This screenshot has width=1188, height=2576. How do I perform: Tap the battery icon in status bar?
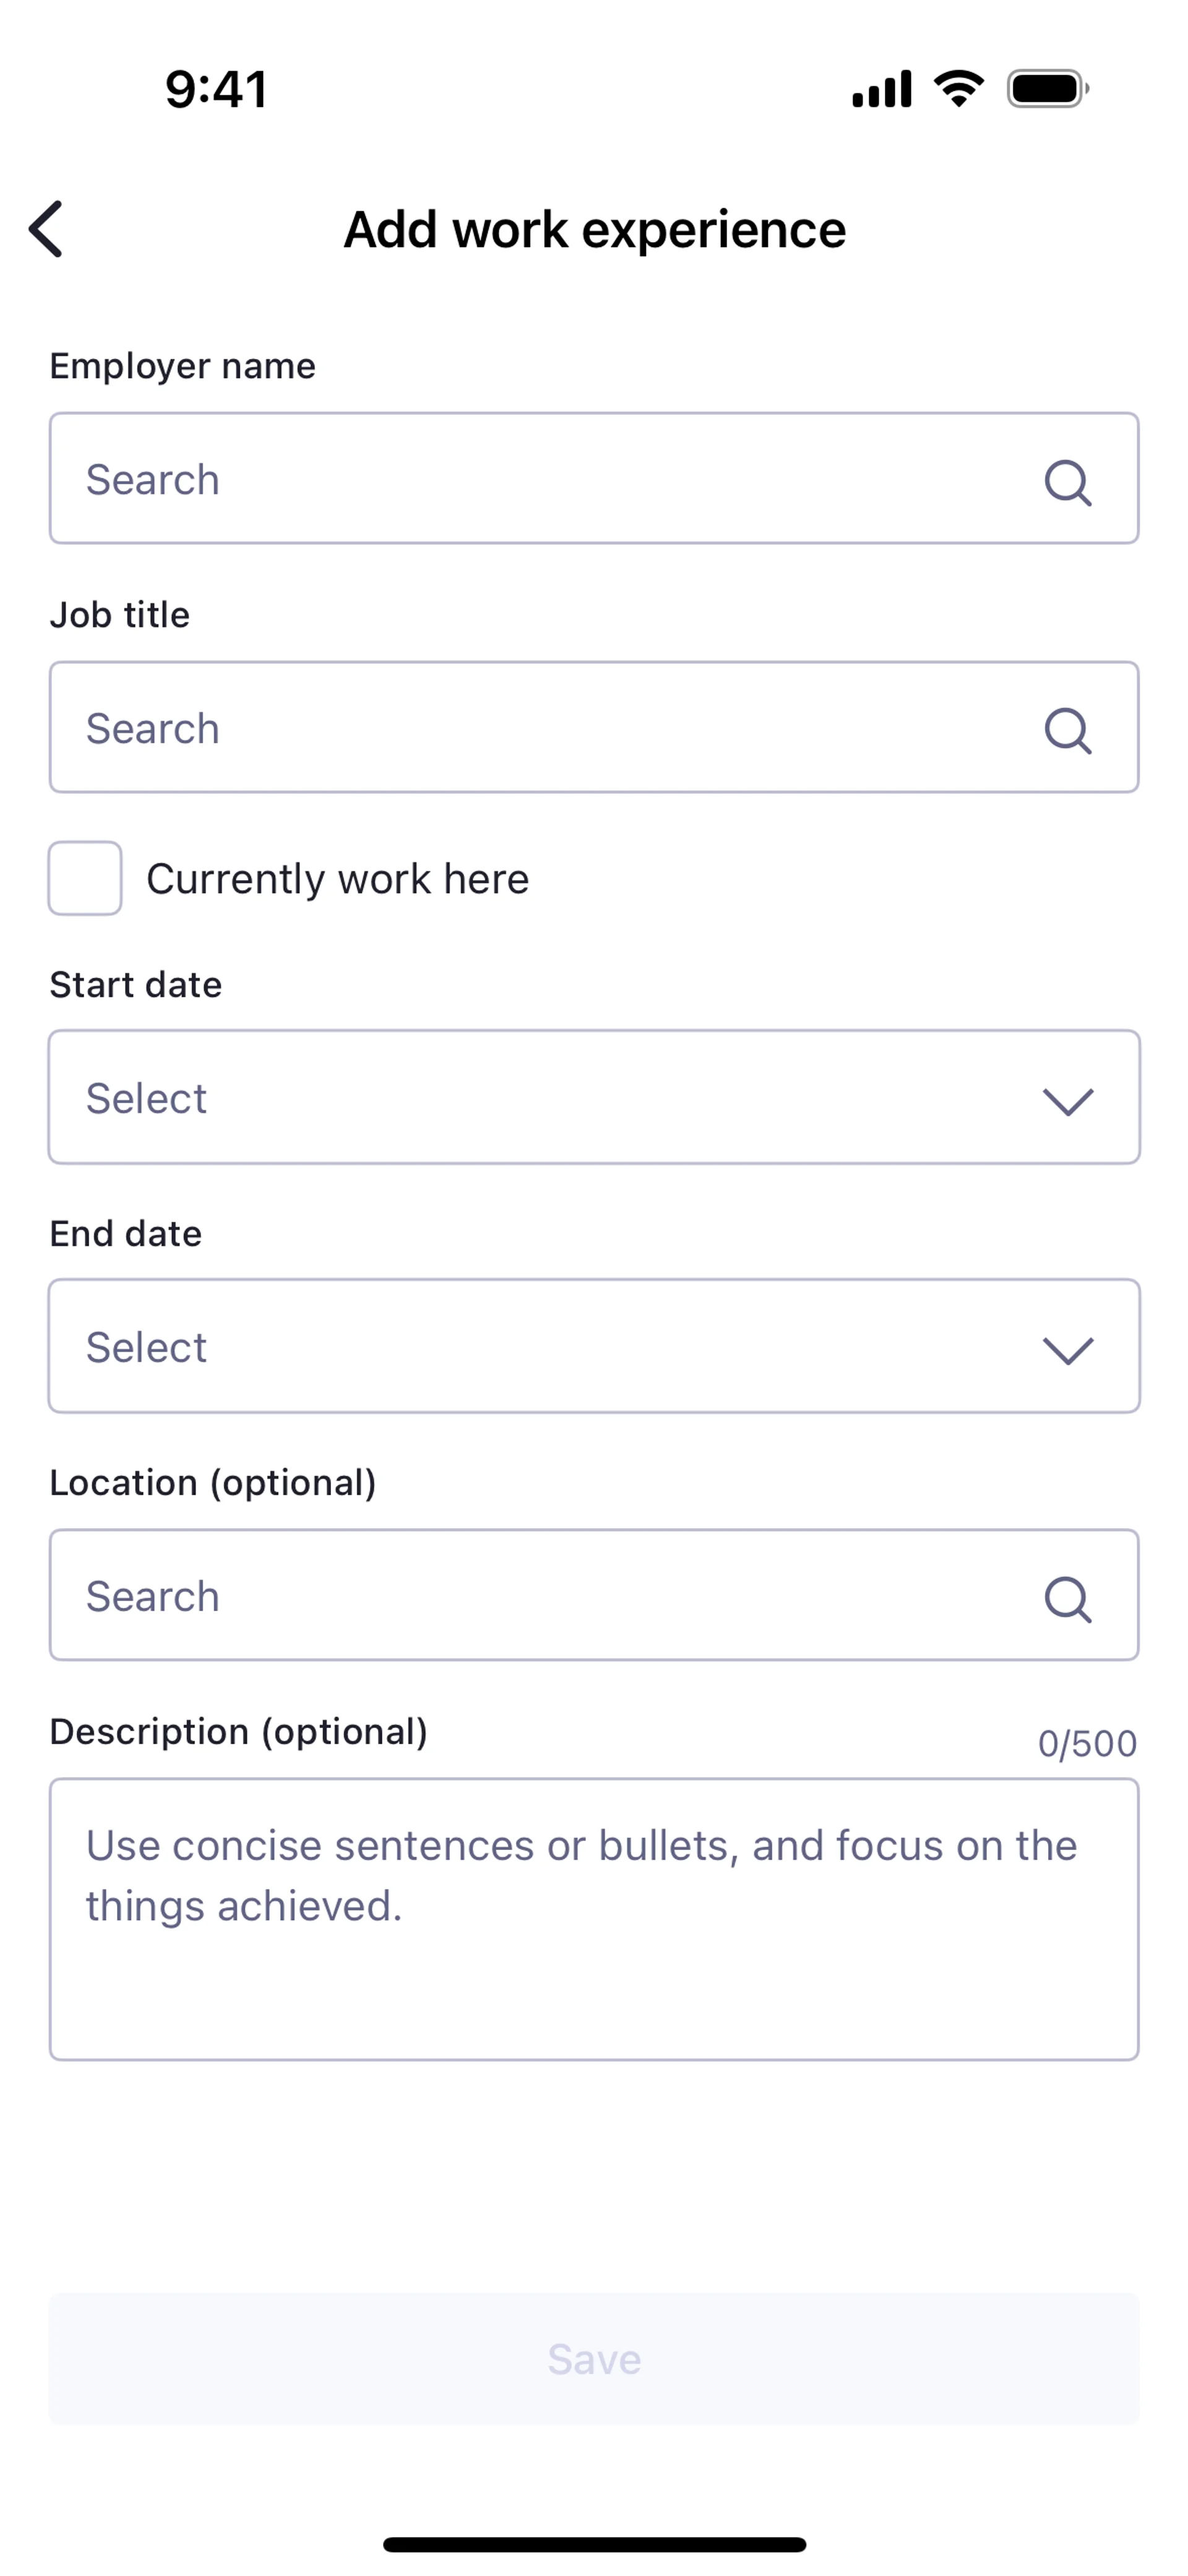coord(1046,89)
